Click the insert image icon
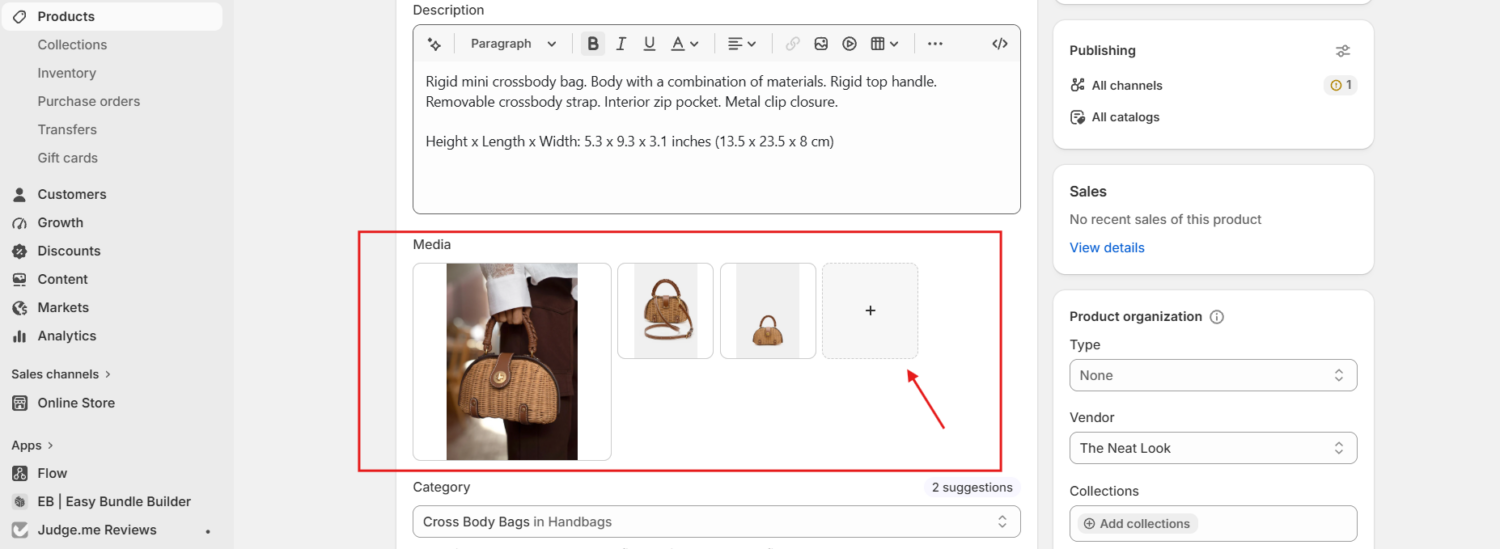 pyautogui.click(x=821, y=44)
